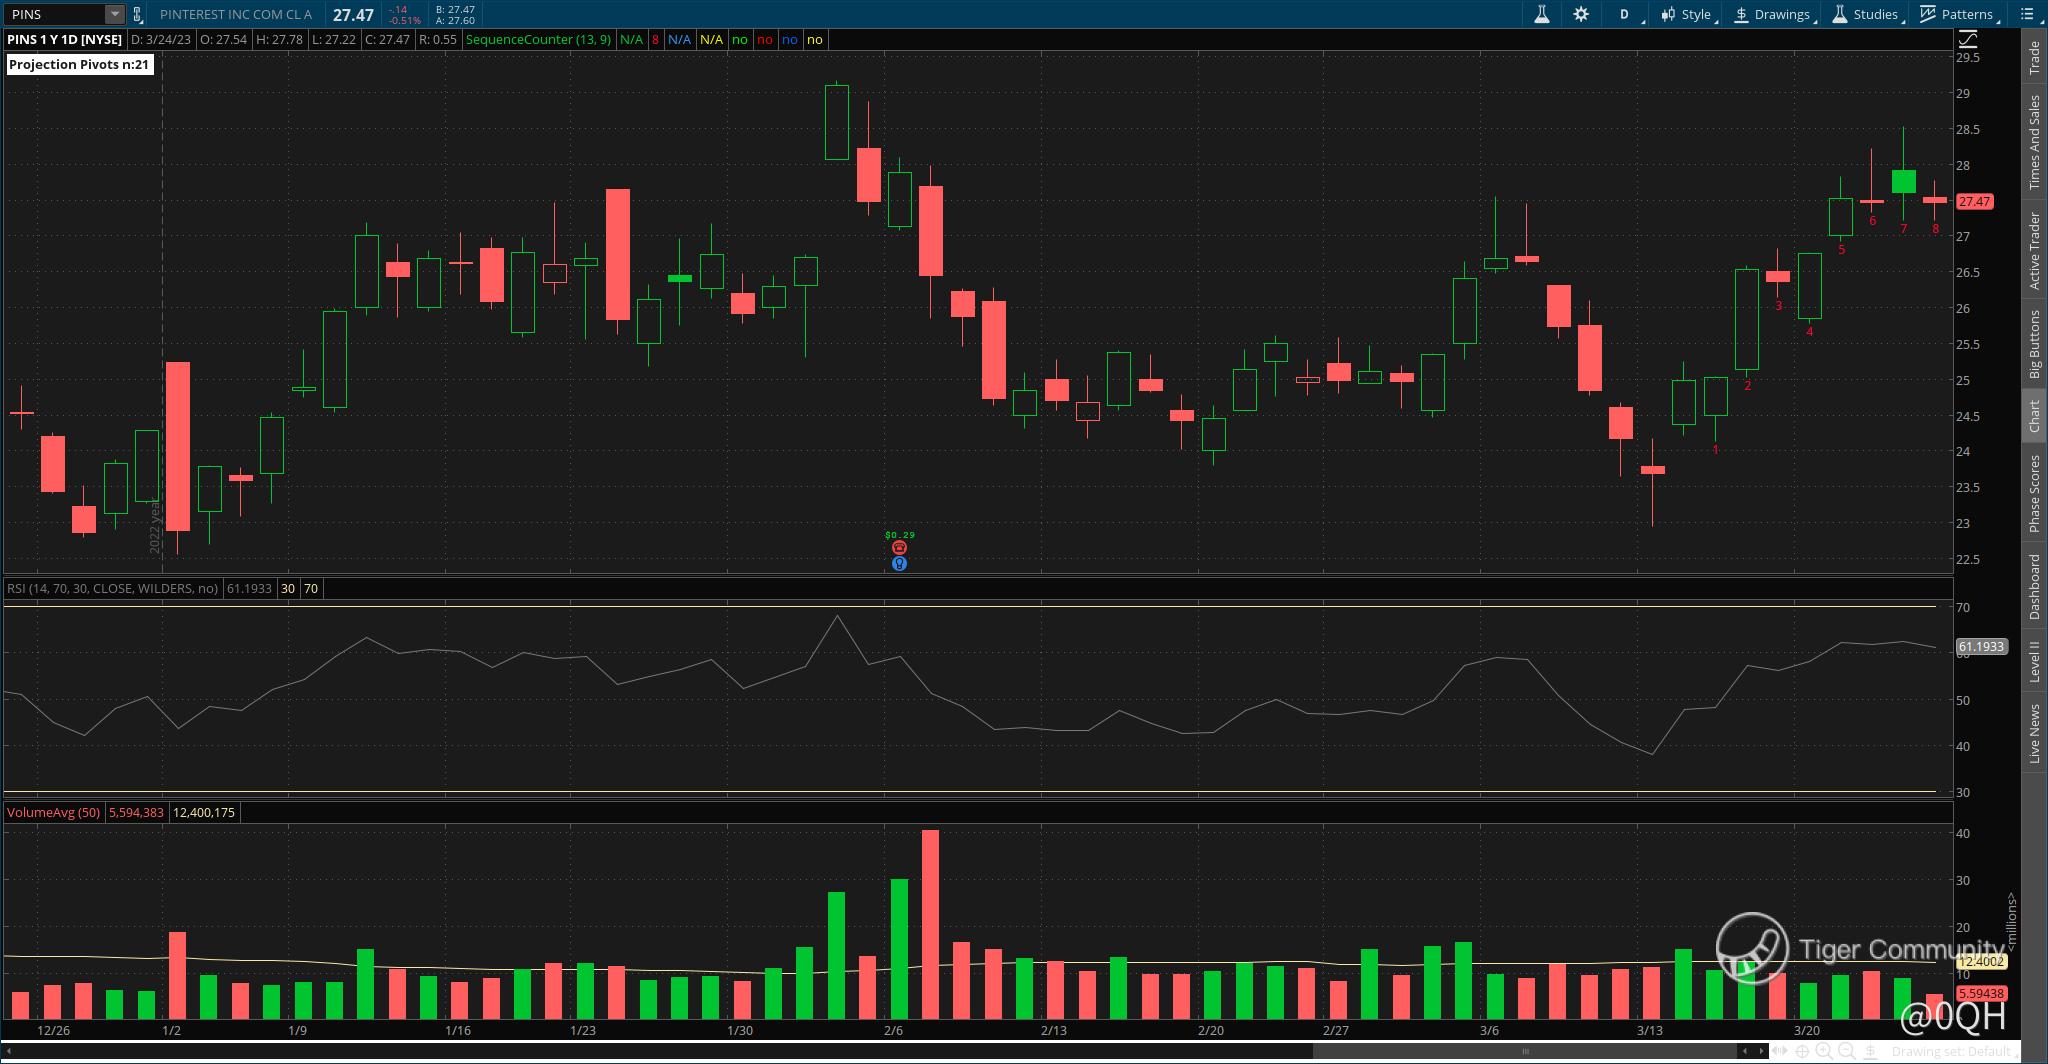The image size is (2048, 1064).
Task: Open the Phase Scores side tab
Action: coord(2034,493)
